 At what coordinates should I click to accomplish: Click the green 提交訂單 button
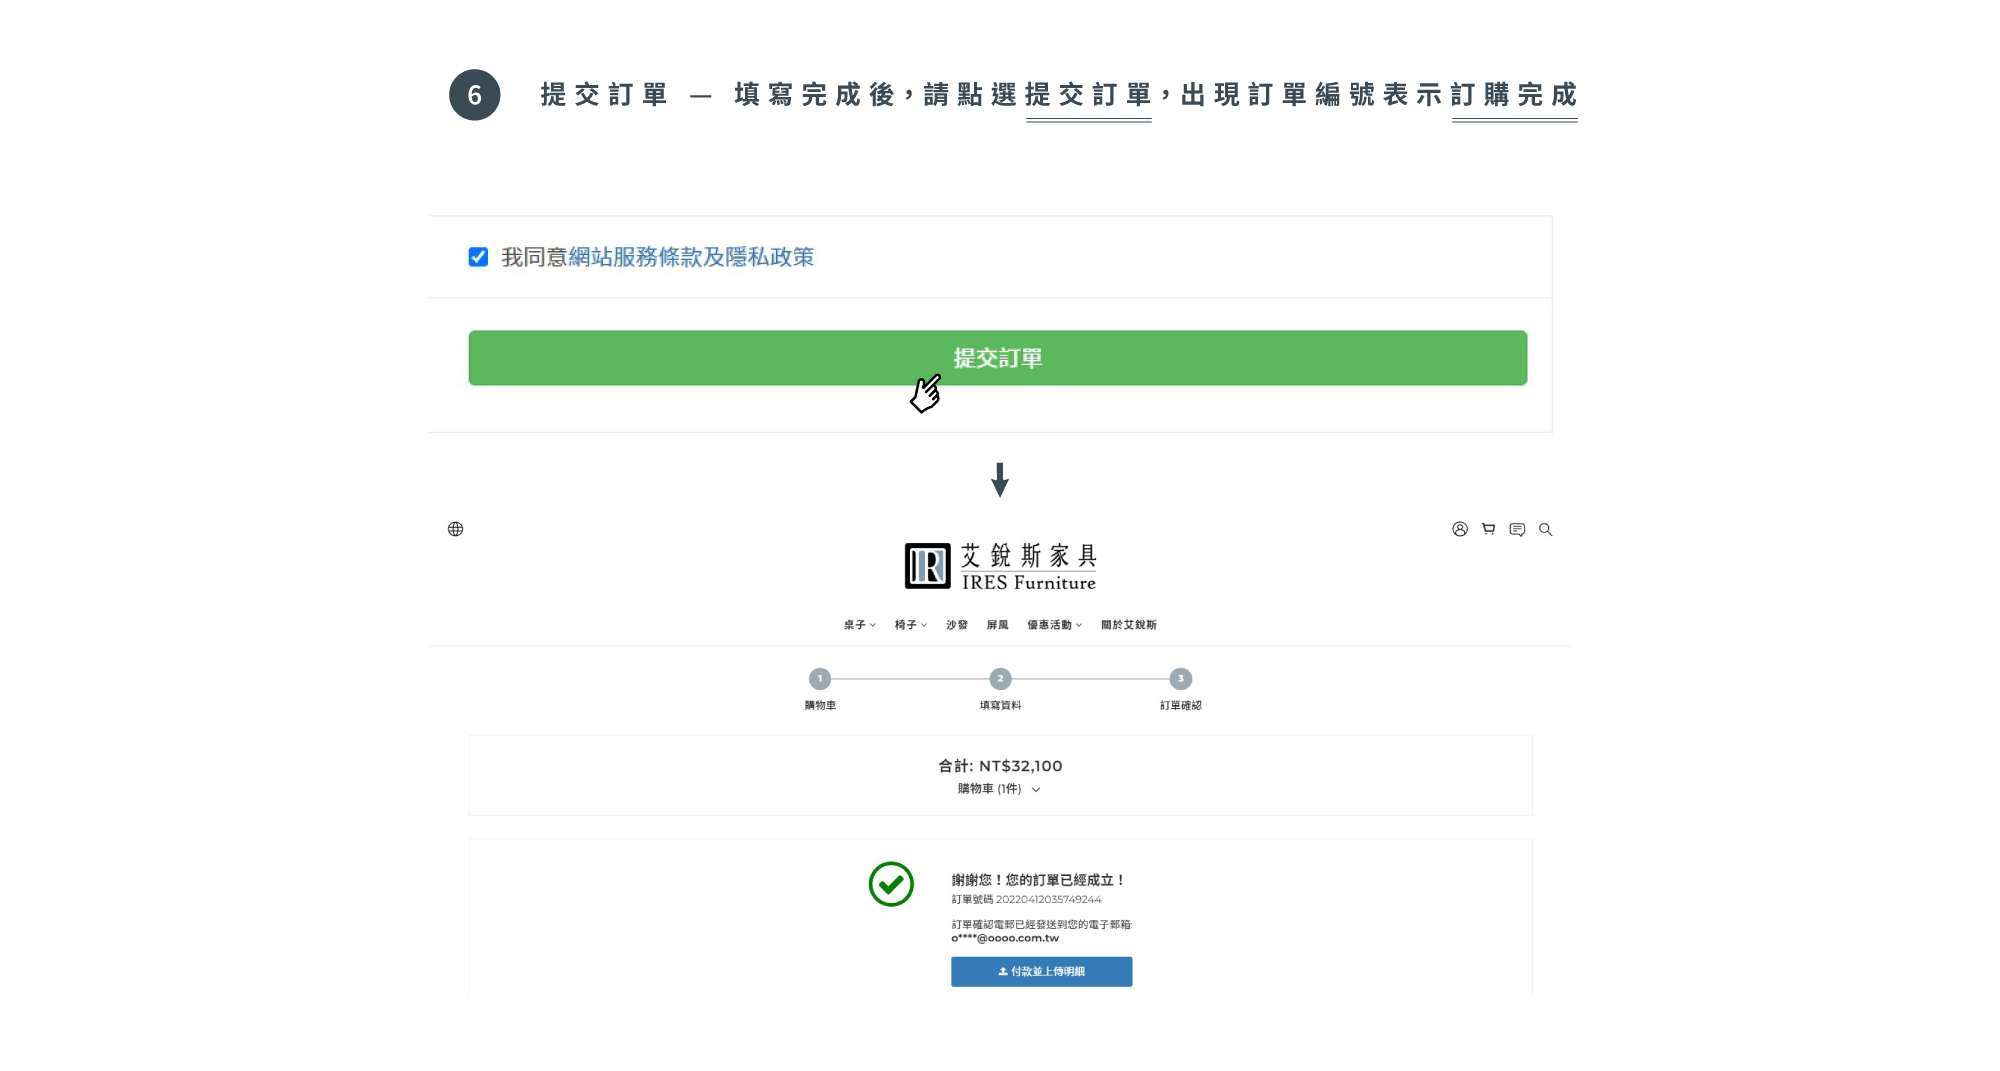click(x=997, y=358)
